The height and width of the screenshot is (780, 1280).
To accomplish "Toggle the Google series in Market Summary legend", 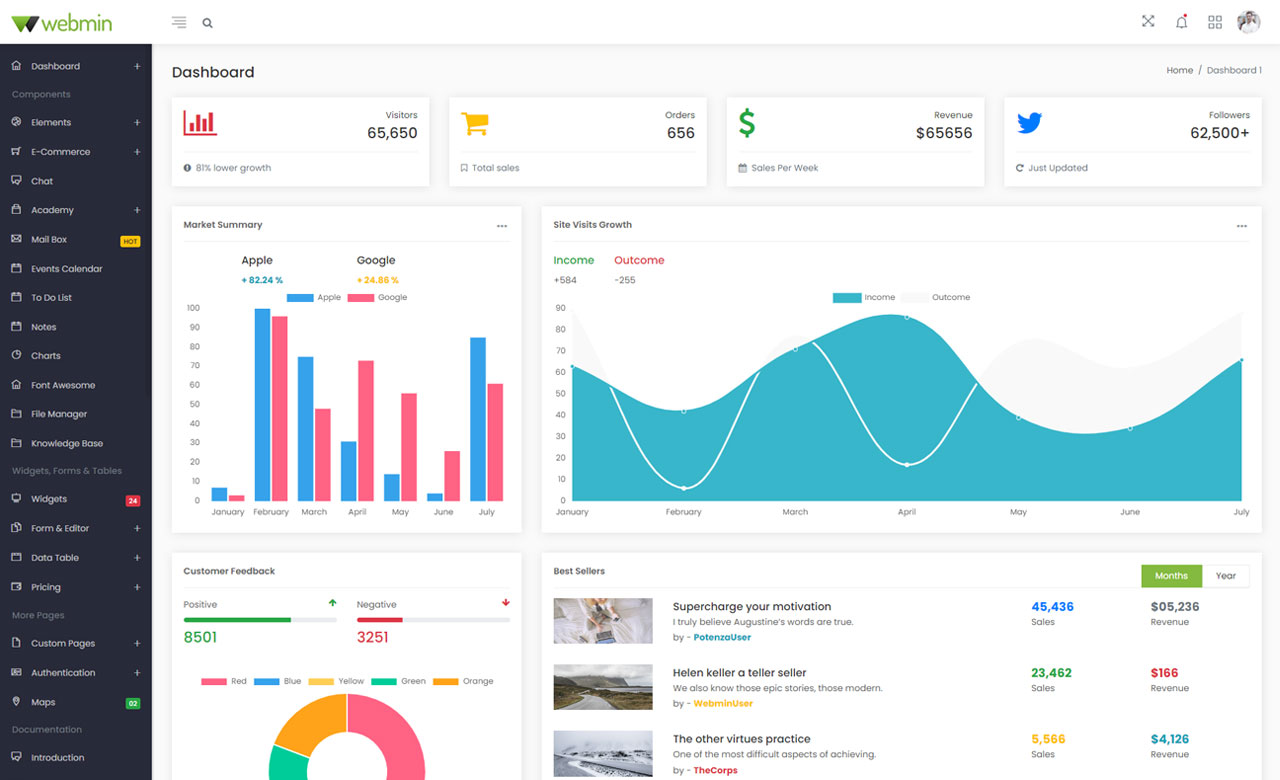I will click(x=377, y=297).
